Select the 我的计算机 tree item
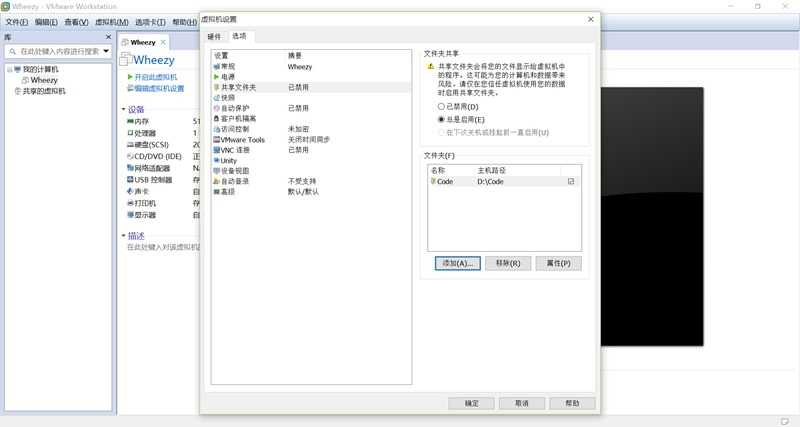This screenshot has width=800, height=427. 41,69
